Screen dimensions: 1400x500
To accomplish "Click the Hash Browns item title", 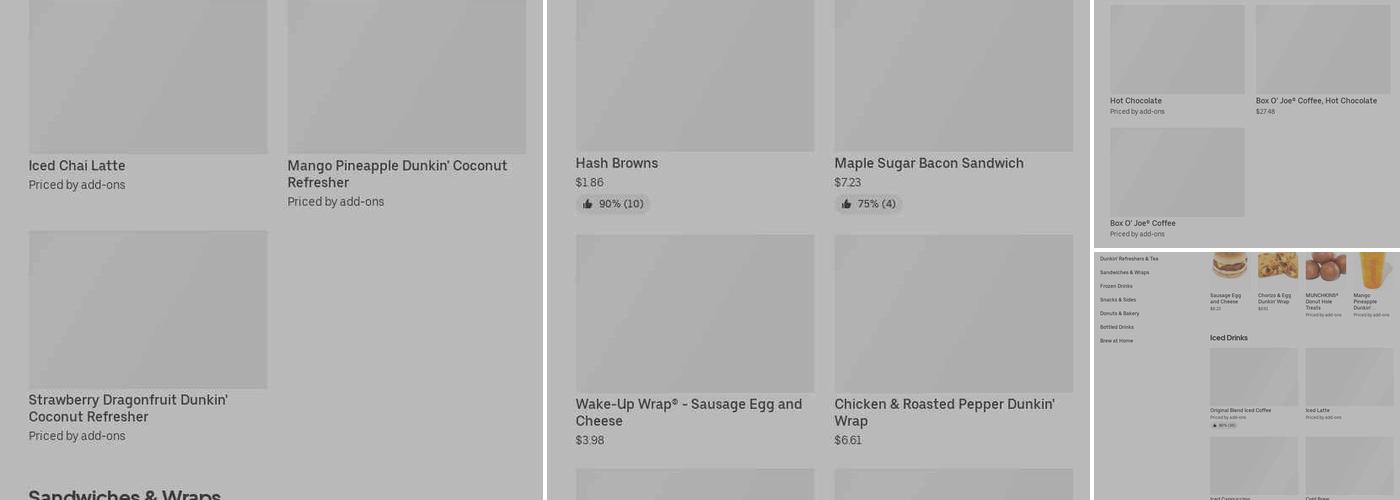I will [x=617, y=163].
